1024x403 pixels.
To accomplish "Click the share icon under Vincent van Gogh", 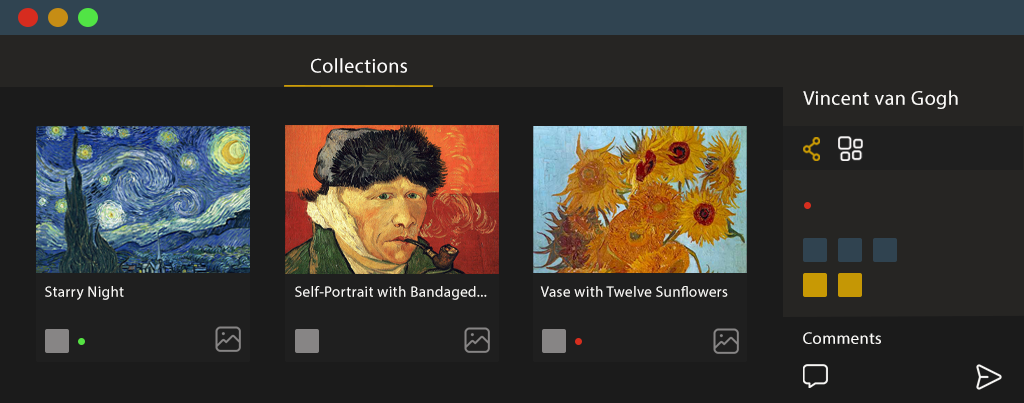I will (812, 150).
